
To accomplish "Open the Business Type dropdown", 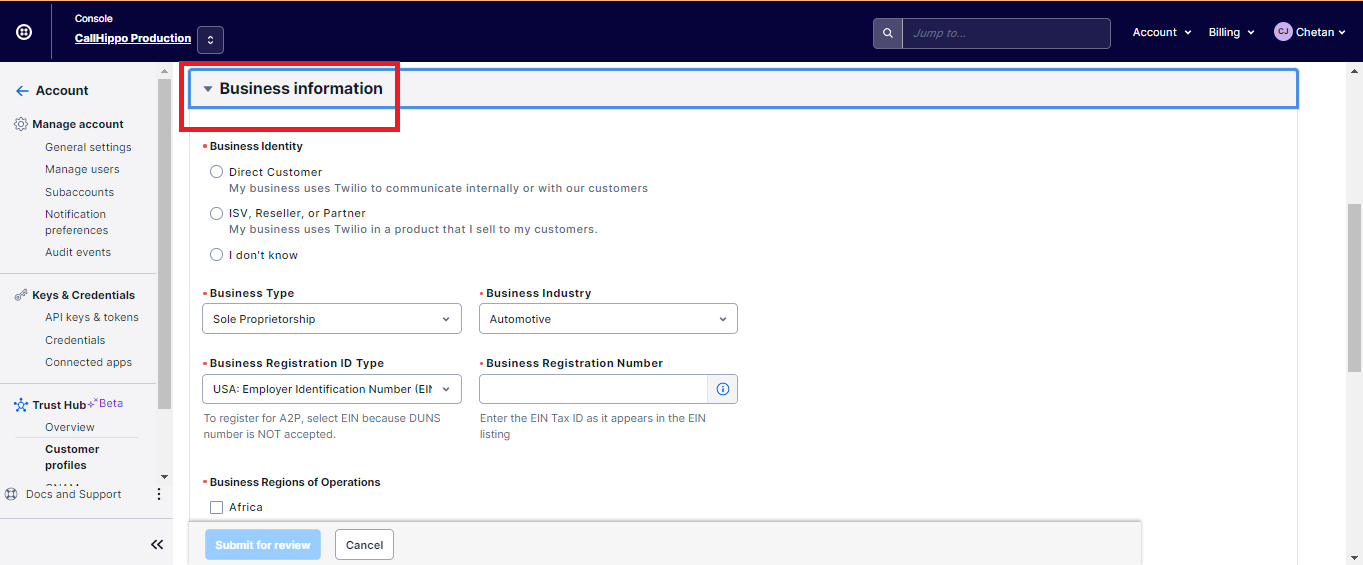I will pyautogui.click(x=332, y=319).
